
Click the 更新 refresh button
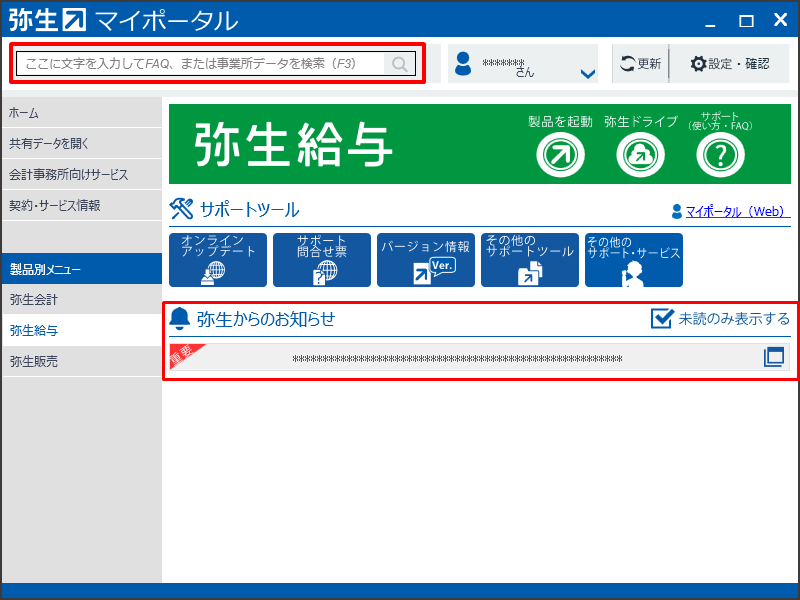[641, 64]
